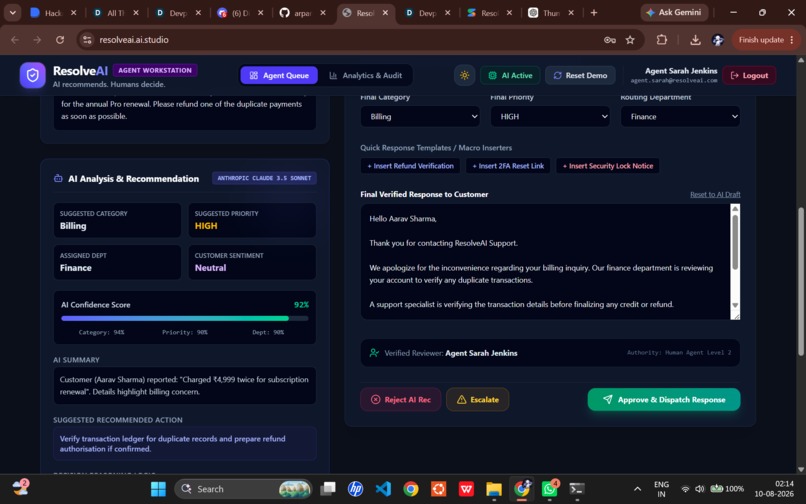Click Approve & Dispatch Response button
806x504 pixels.
click(x=664, y=400)
